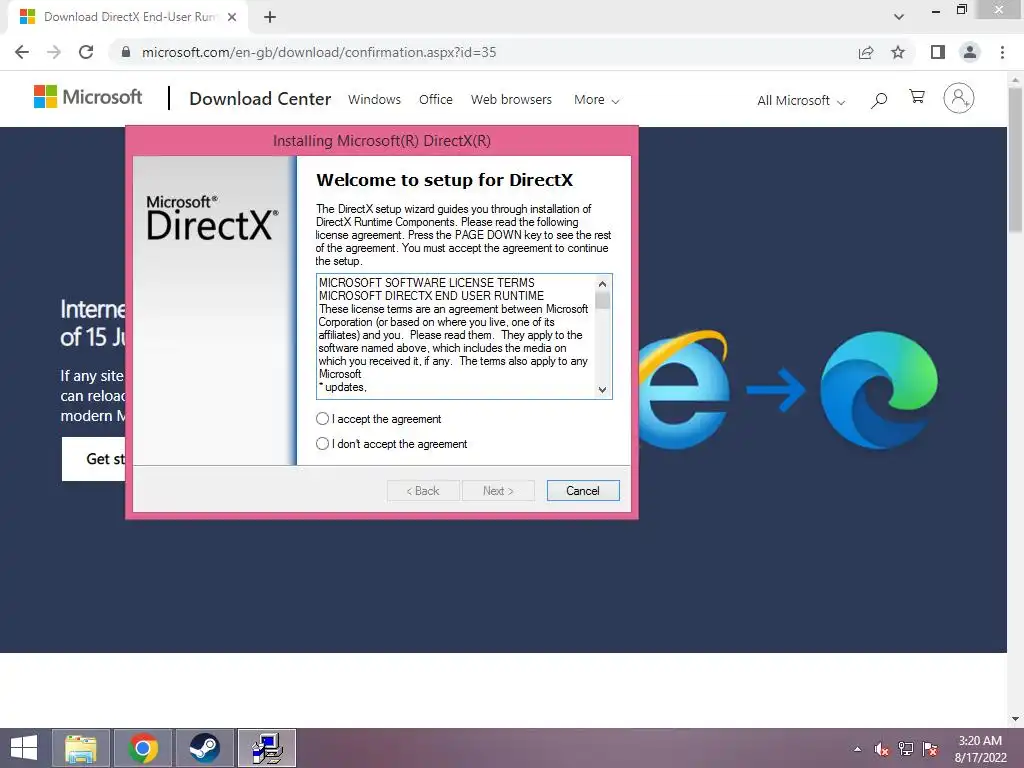
Task: Click page scrollbar down arrow
Action: tap(1015, 719)
